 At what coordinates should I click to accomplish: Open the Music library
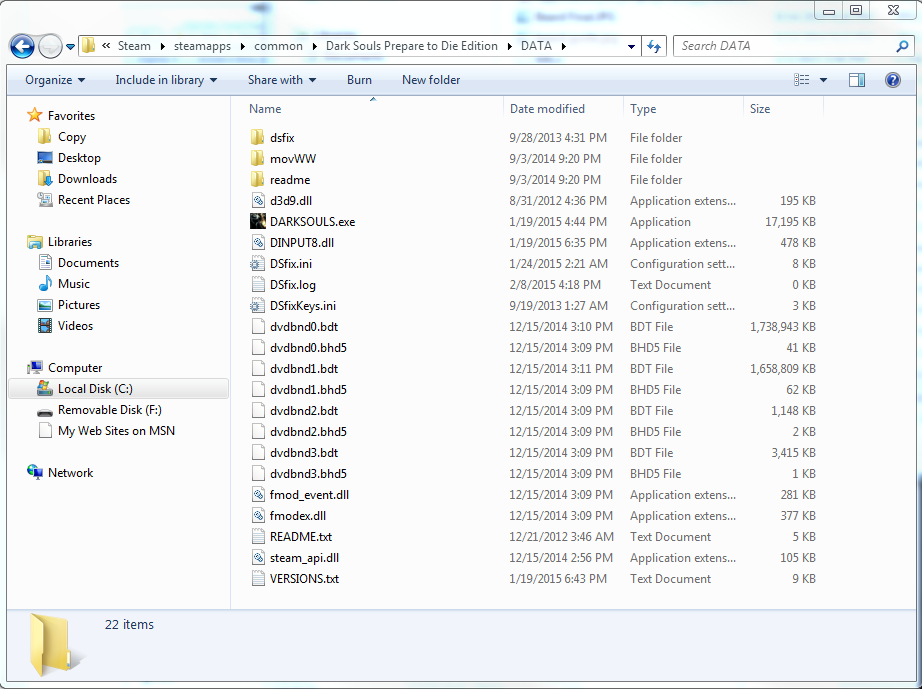coord(74,284)
